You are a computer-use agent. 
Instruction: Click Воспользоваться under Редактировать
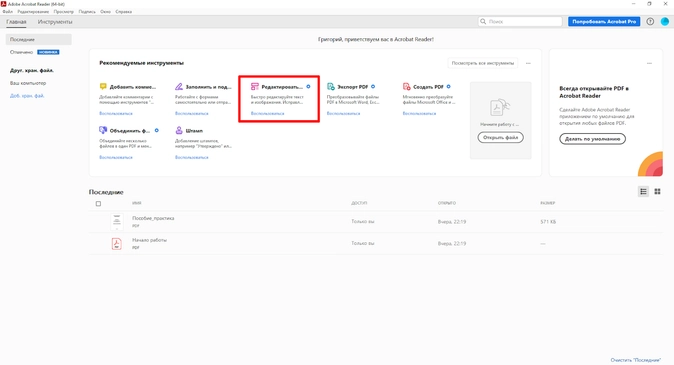coord(267,113)
